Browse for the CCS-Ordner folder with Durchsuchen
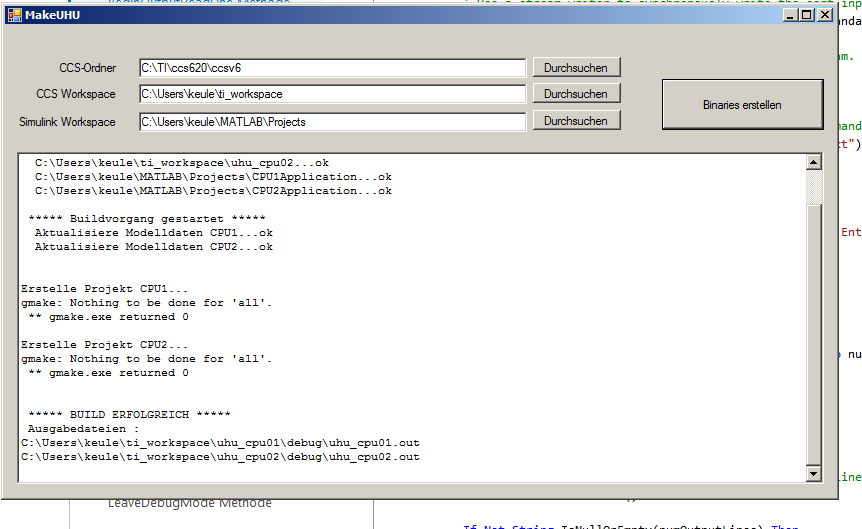 pos(576,68)
